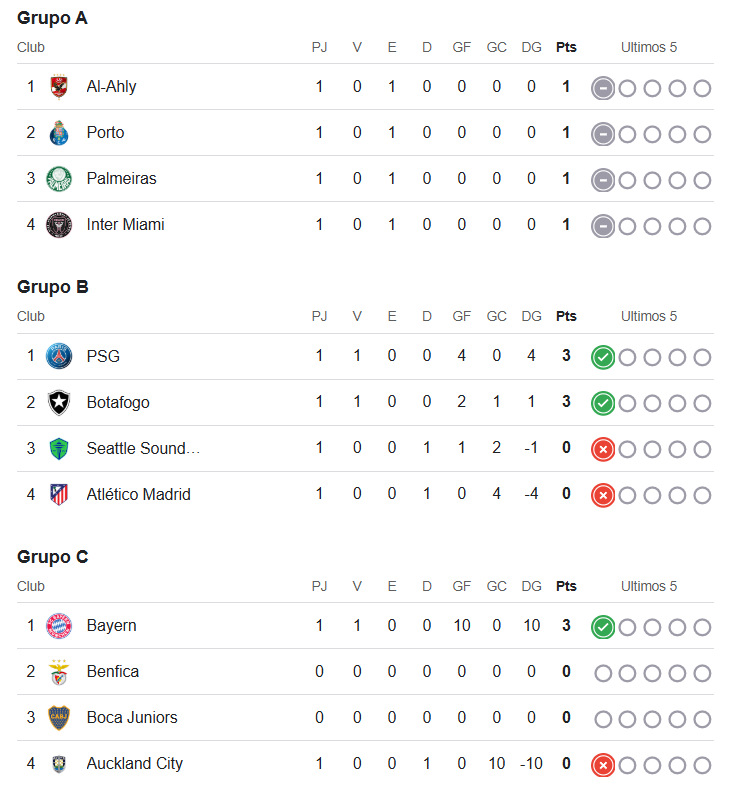Click the Porto club crest icon
Image resolution: width=738 pixels, height=788 pixels.
[x=59, y=133]
